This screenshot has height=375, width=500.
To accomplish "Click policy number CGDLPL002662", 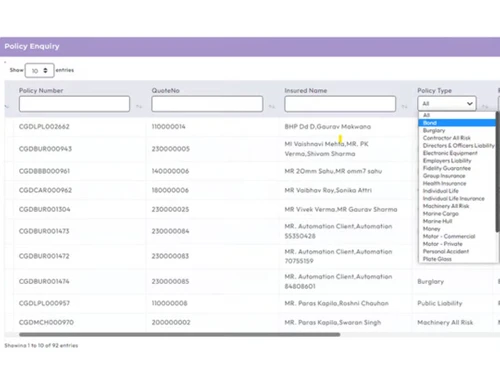I will click(44, 127).
